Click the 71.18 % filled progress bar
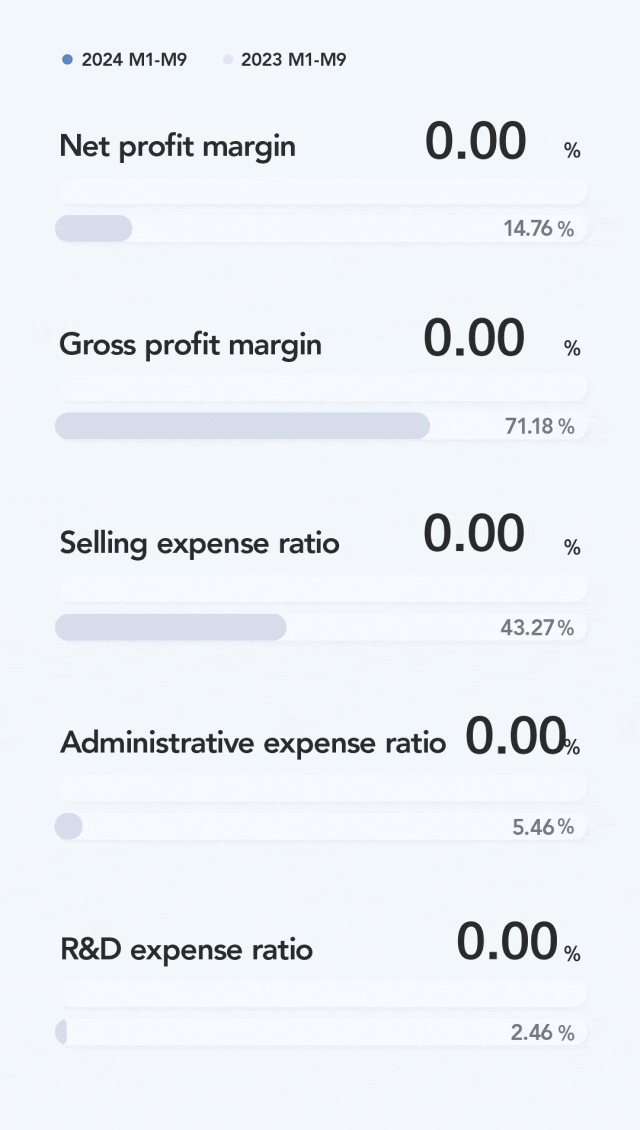The image size is (640, 1130). [242, 426]
